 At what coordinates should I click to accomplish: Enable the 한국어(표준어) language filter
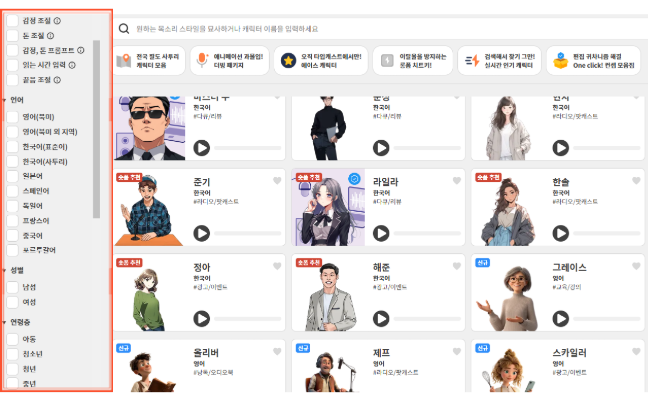point(12,147)
